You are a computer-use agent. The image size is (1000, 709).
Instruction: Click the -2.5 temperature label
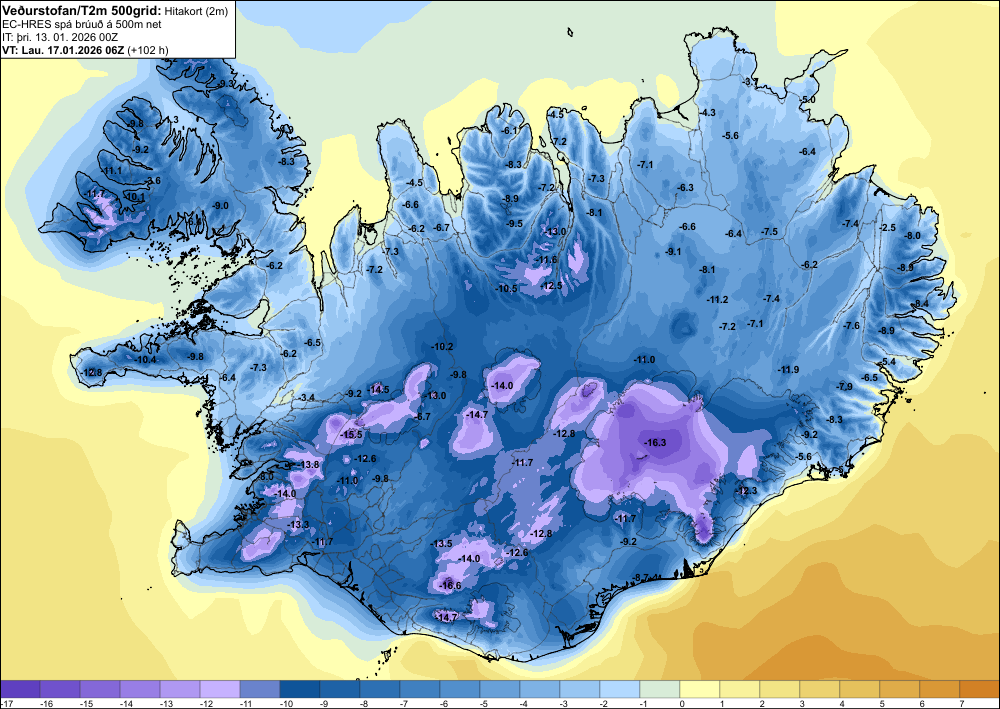click(887, 228)
